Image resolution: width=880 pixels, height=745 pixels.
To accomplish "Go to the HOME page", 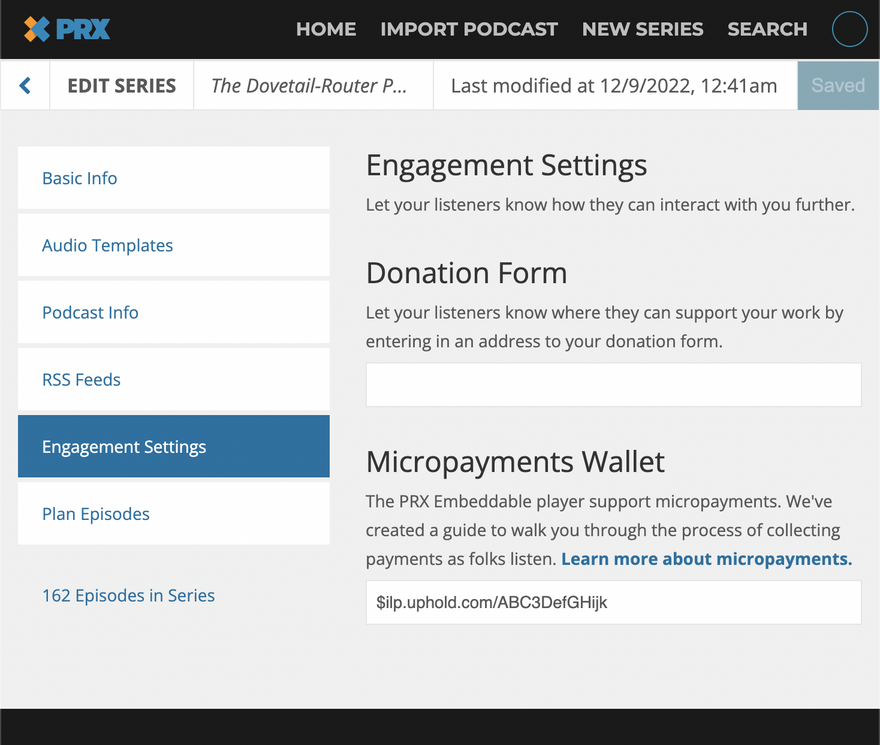I will point(326,29).
